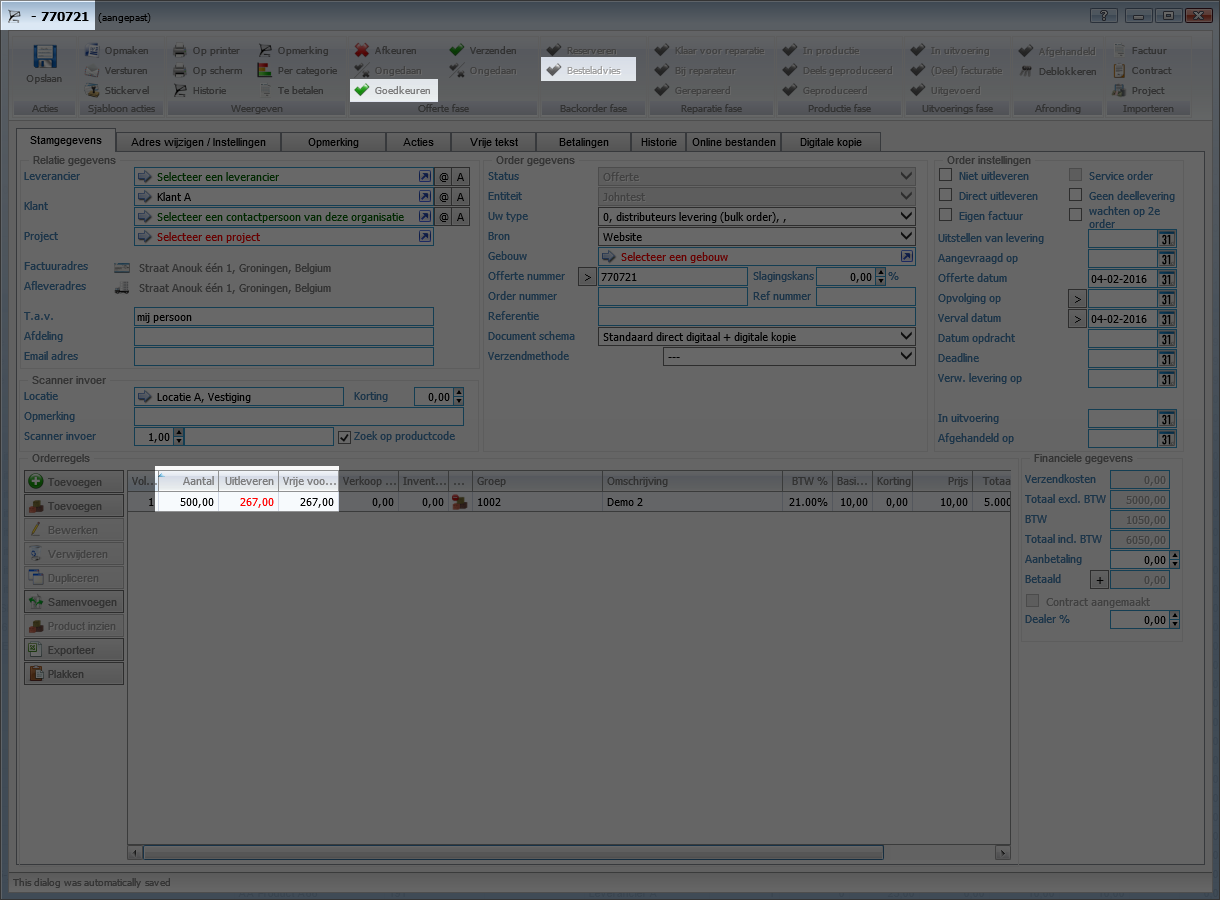Viewport: 1220px width, 900px height.
Task: Open the Document schema dropdown
Action: click(906, 337)
